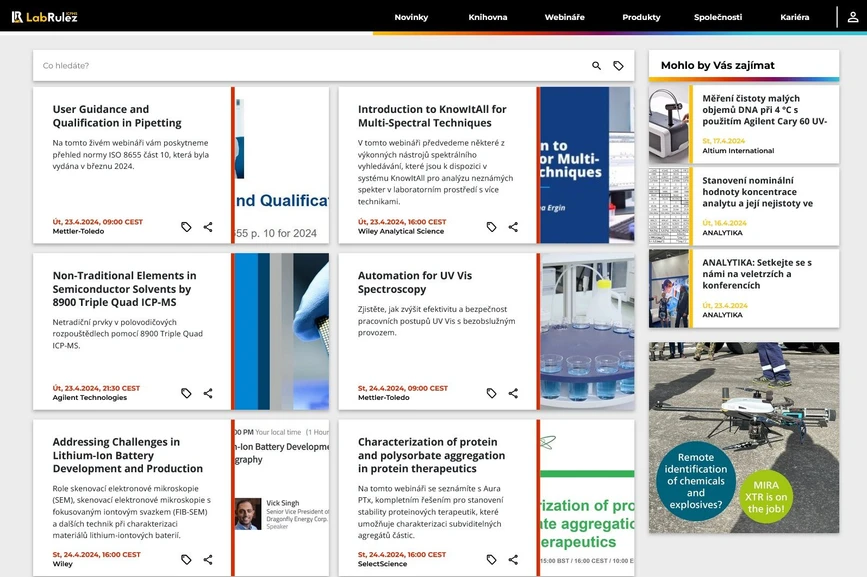
Task: Click the UV Vis autosampler beakers image
Action: coord(587,332)
